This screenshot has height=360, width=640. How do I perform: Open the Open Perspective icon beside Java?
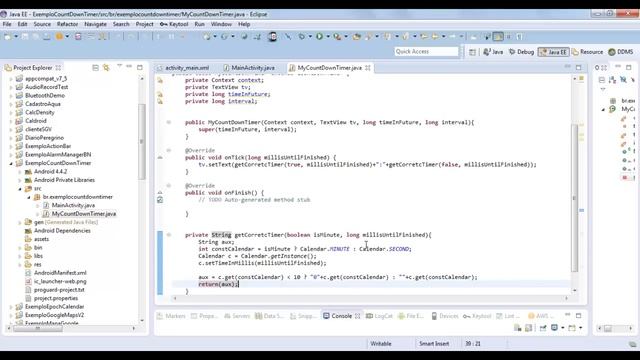[x=472, y=52]
